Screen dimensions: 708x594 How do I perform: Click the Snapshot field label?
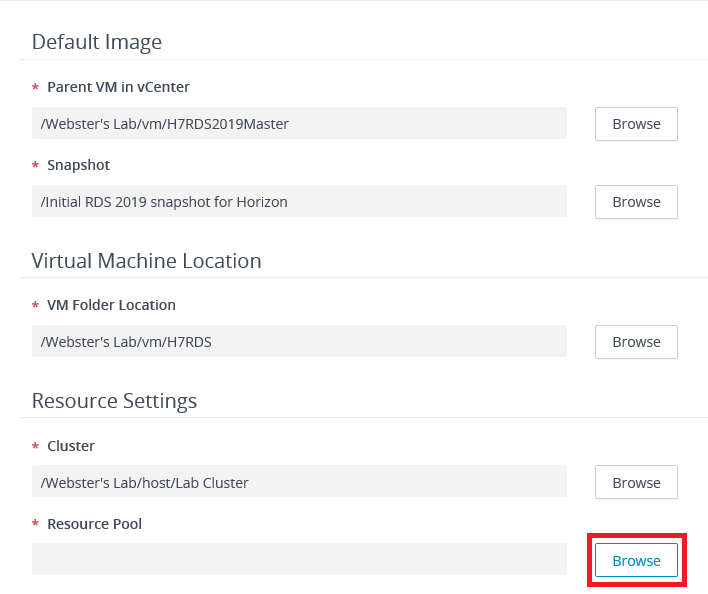click(x=78, y=165)
